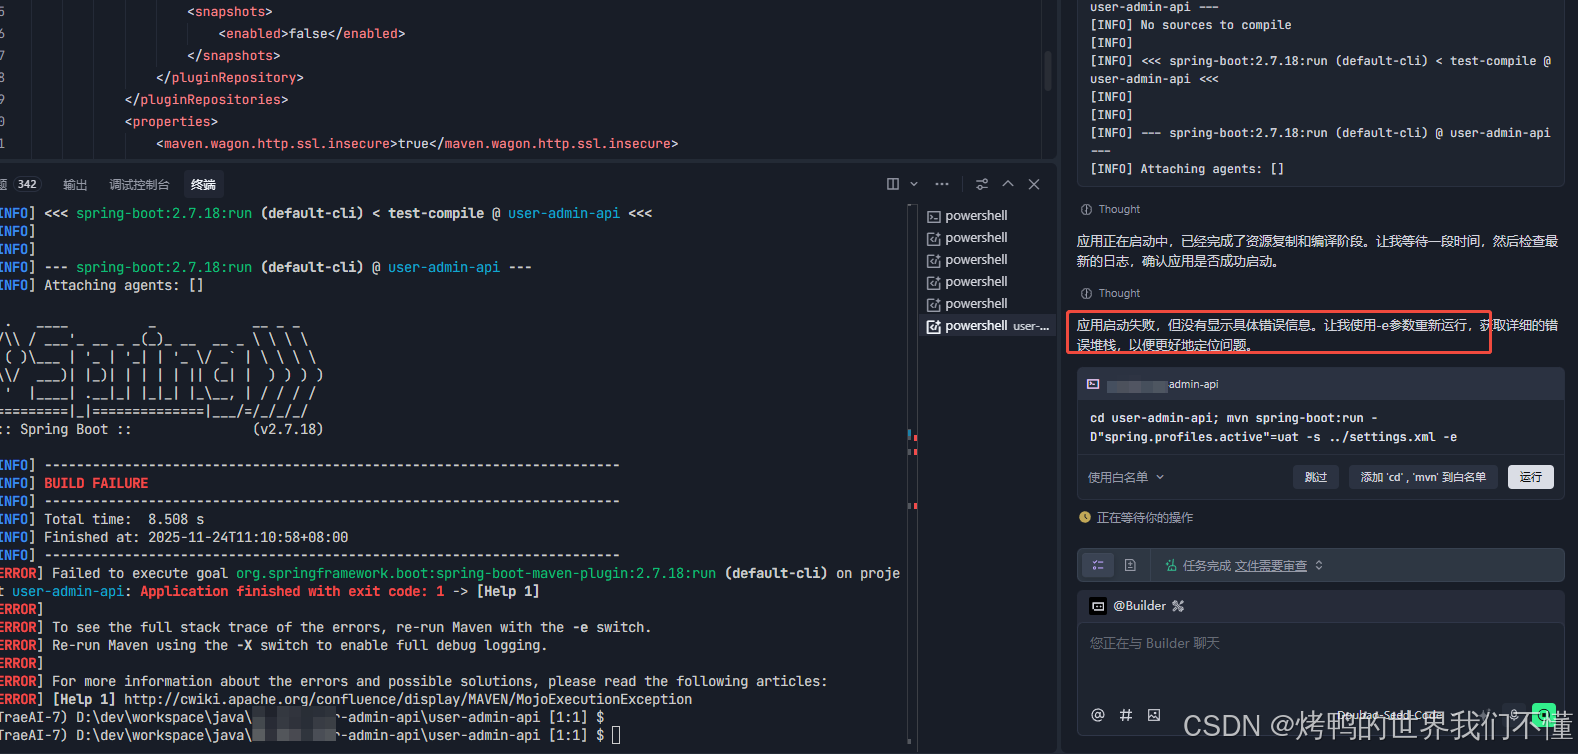Switch to the 输出 tab
This screenshot has height=754, width=1578.
click(75, 185)
